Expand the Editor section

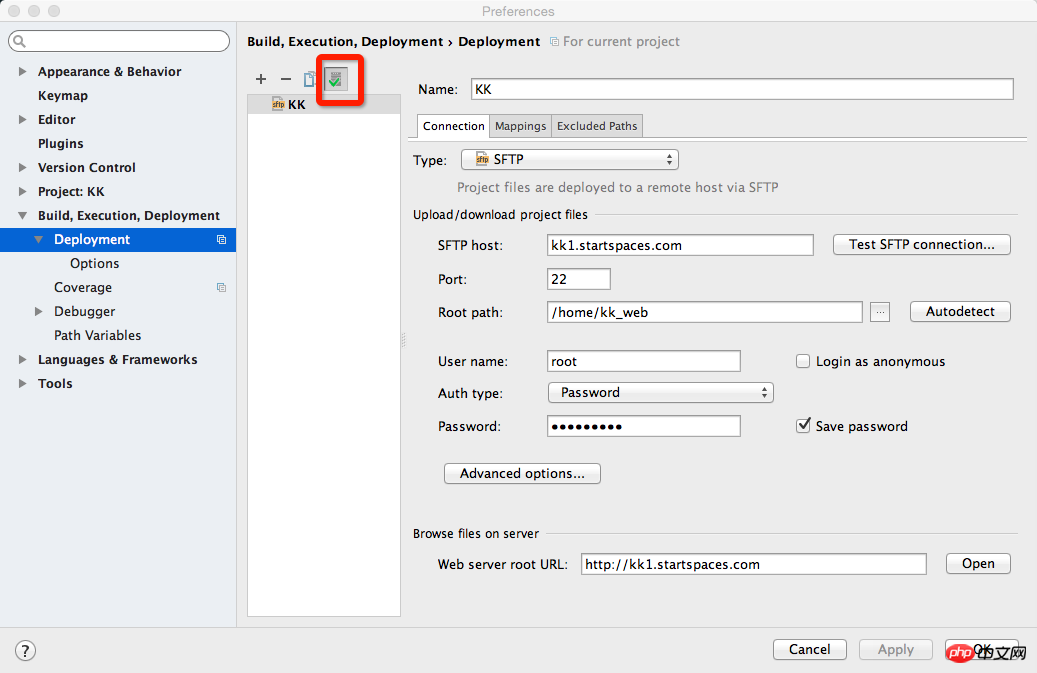pyautogui.click(x=22, y=120)
